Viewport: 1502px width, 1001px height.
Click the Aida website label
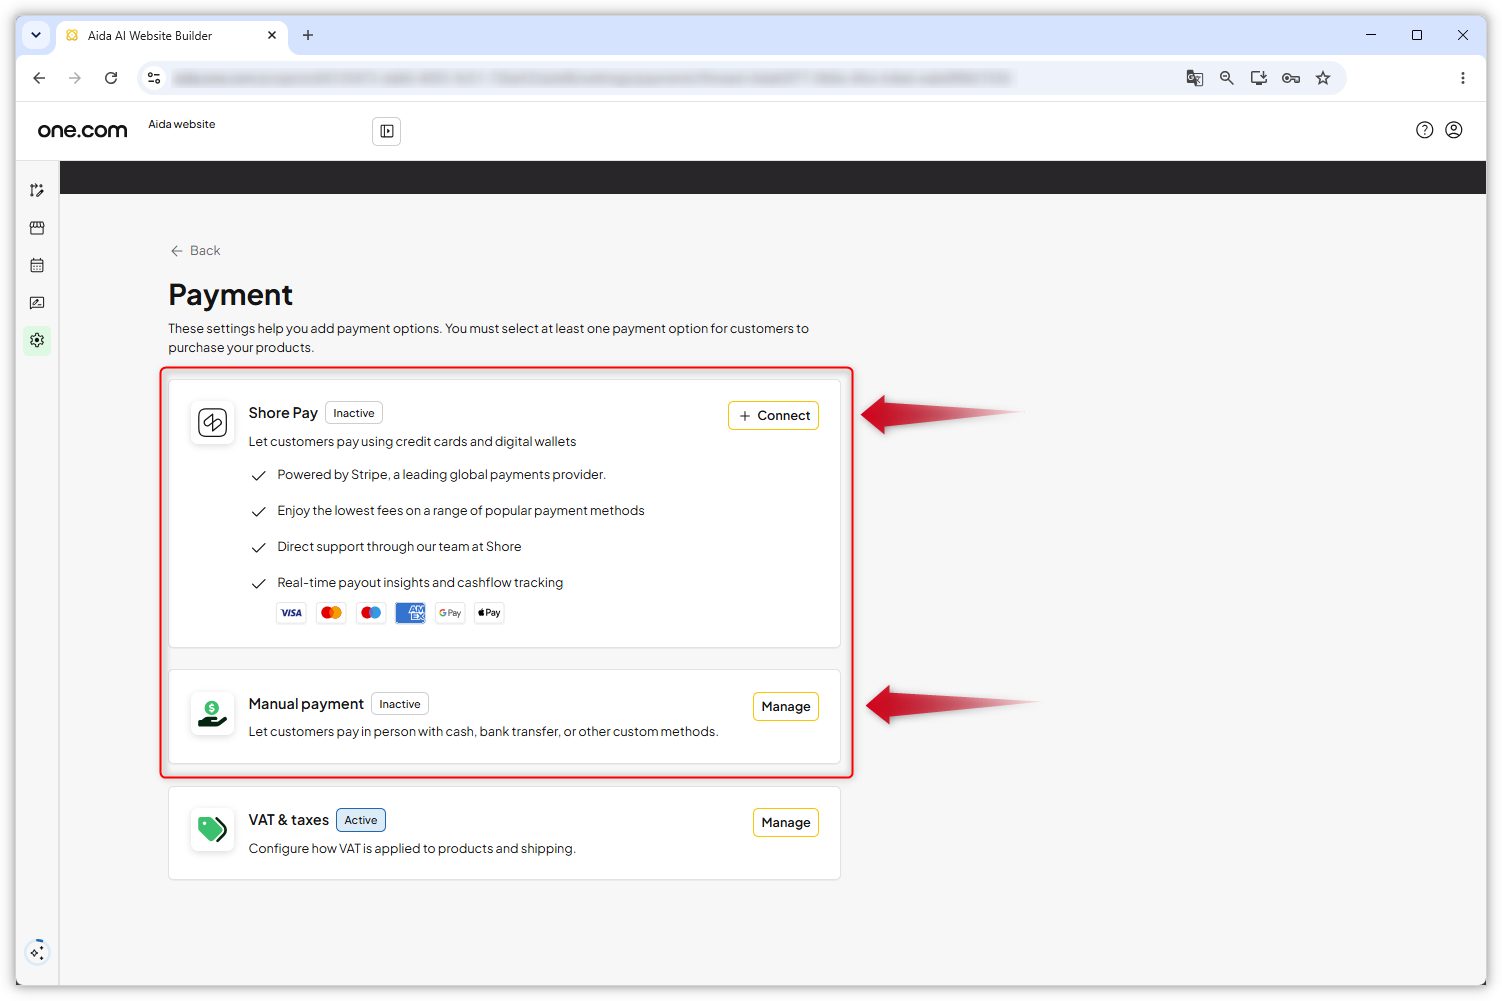[182, 124]
